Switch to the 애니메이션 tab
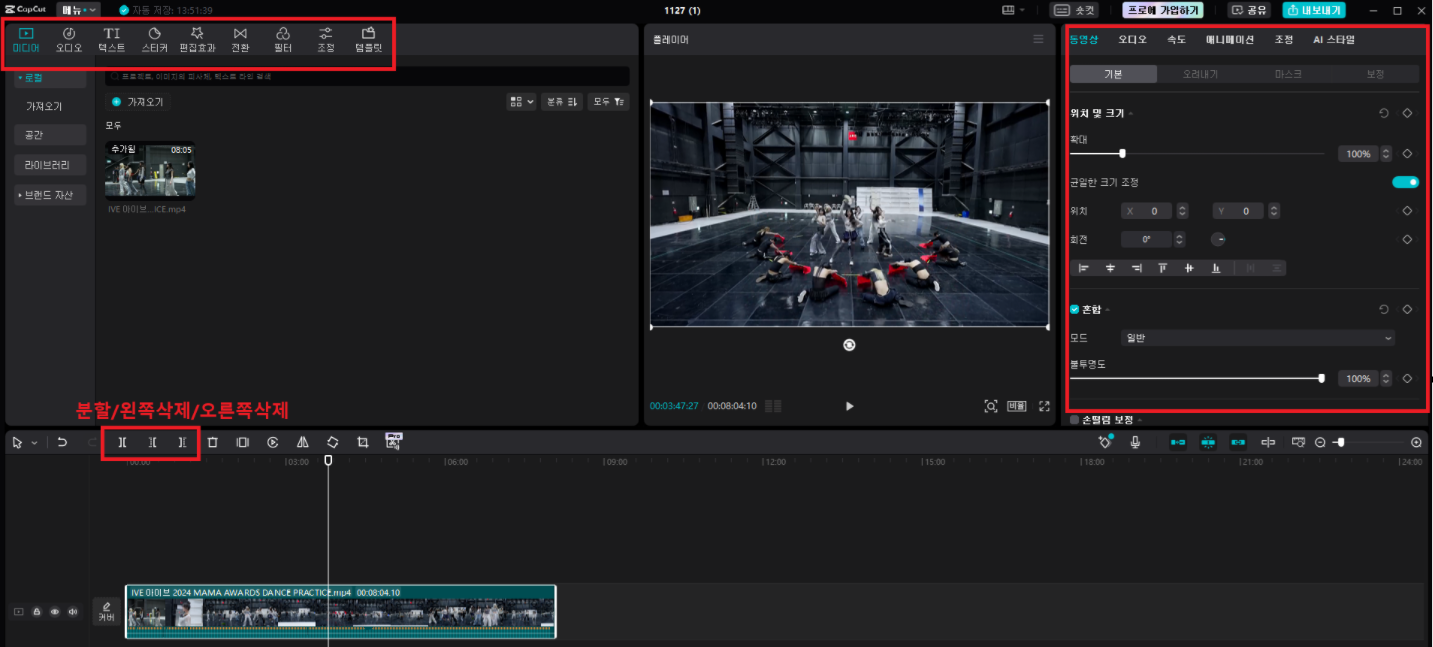1433x647 pixels. (1229, 40)
